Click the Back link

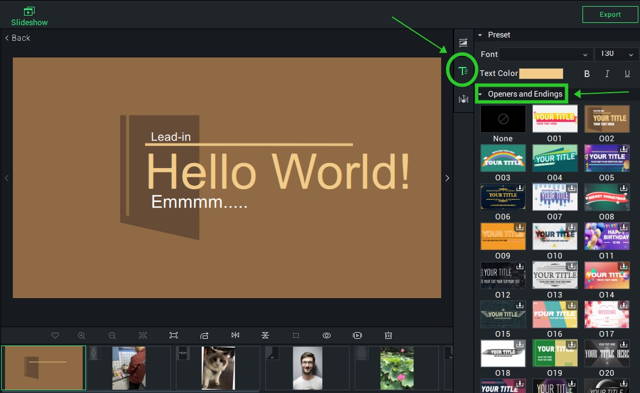click(18, 38)
